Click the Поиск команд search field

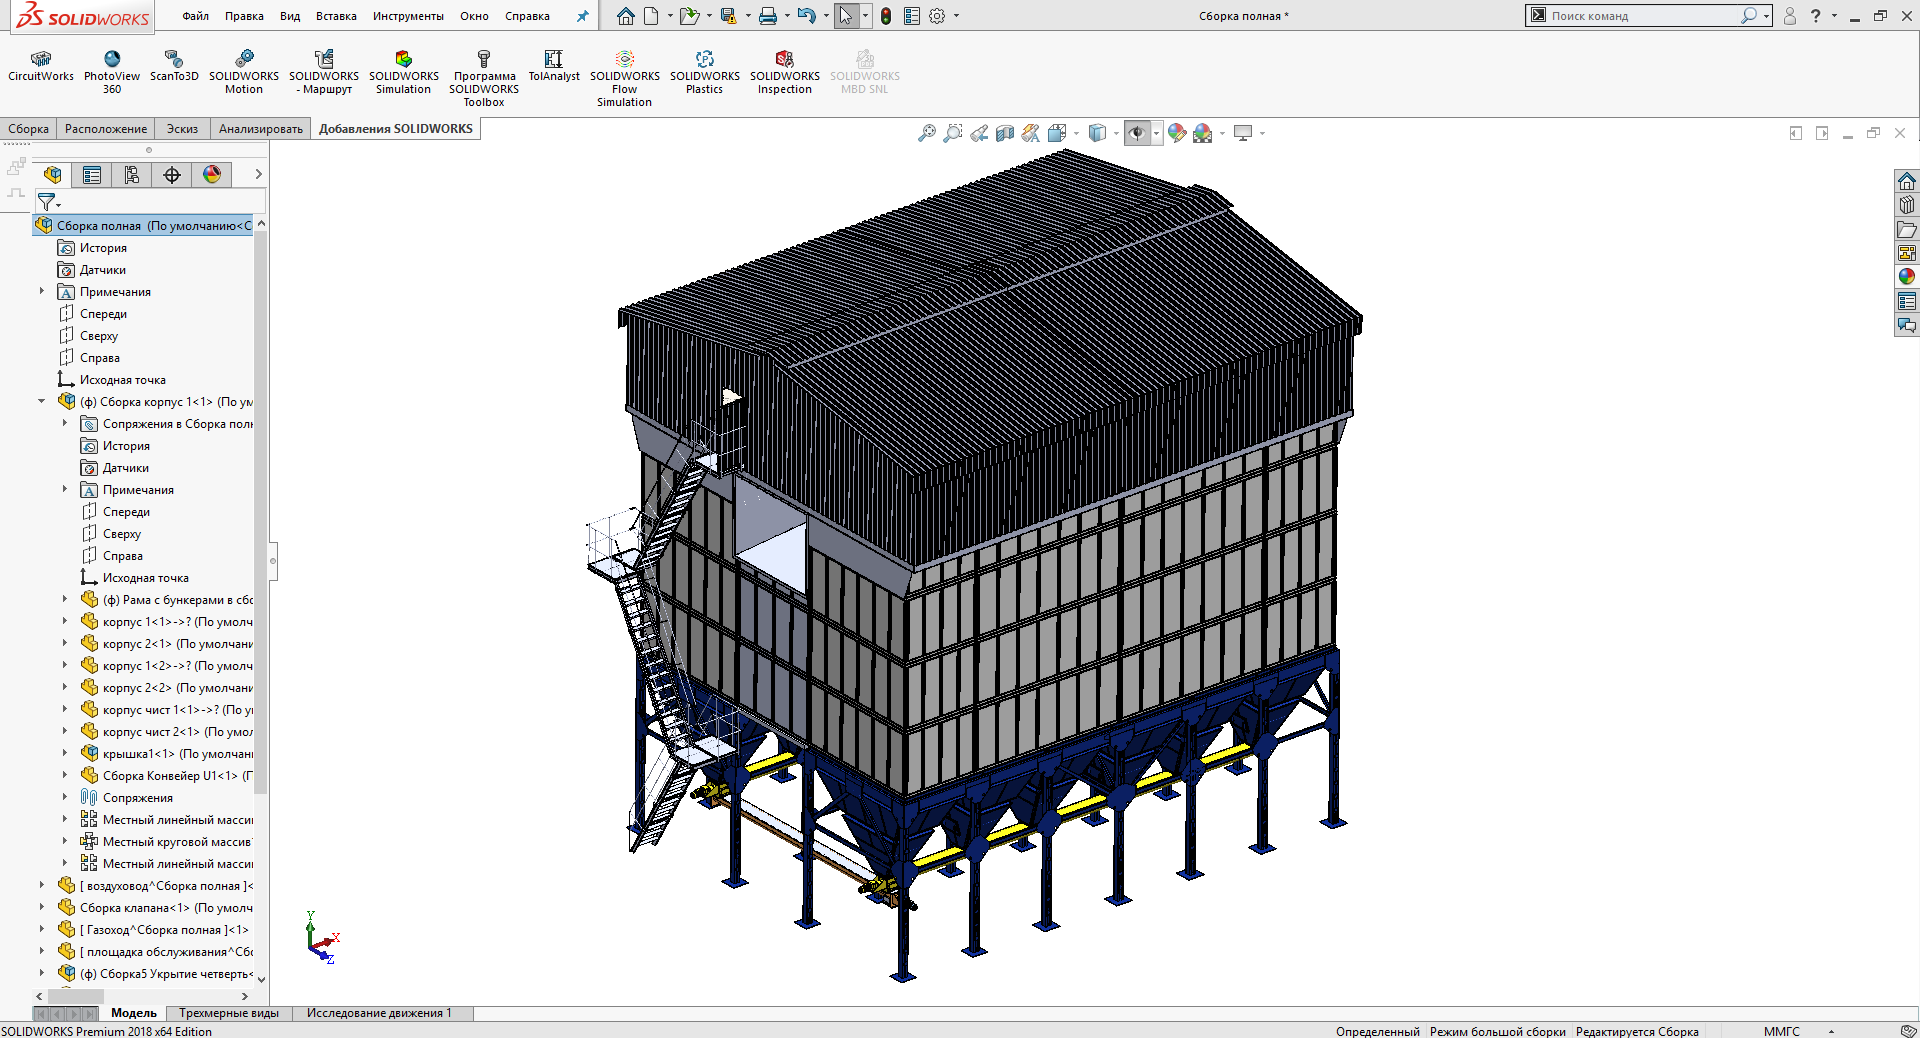coord(1640,16)
